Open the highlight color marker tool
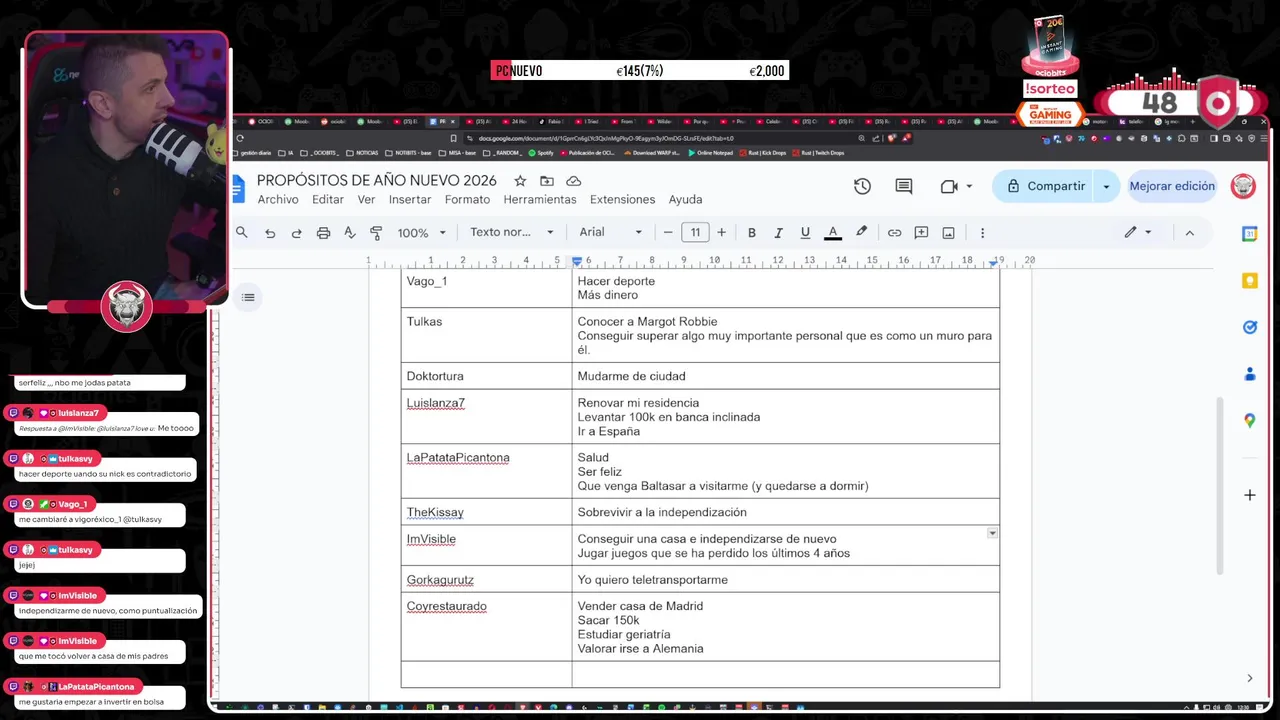Image resolution: width=1280 pixels, height=720 pixels. tap(861, 232)
